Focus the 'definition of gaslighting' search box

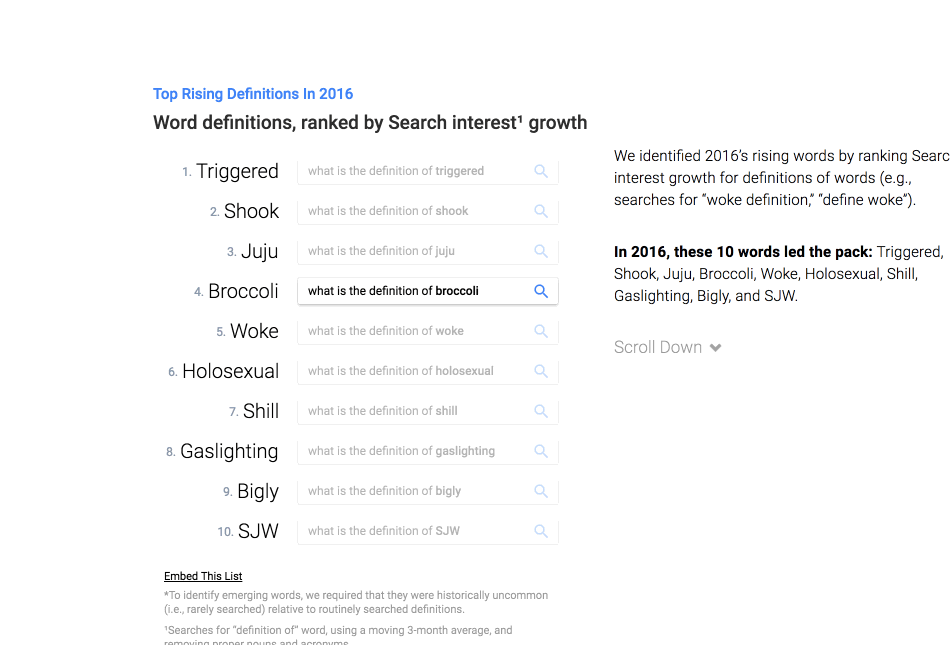point(415,451)
